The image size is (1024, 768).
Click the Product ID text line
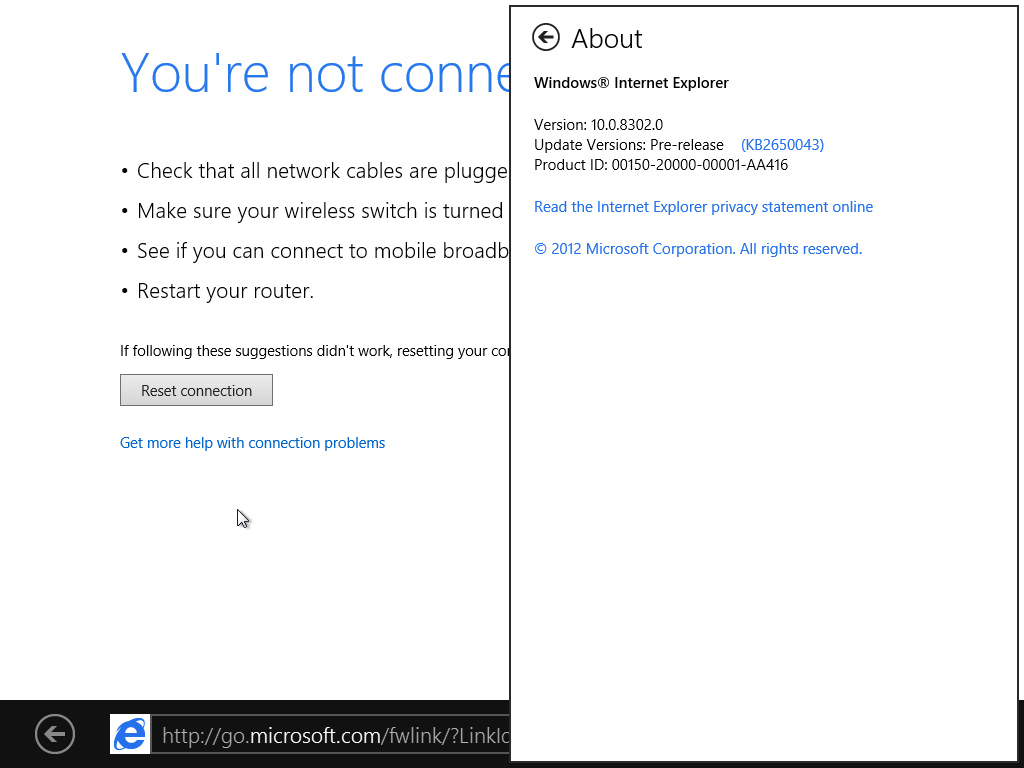[x=661, y=165]
